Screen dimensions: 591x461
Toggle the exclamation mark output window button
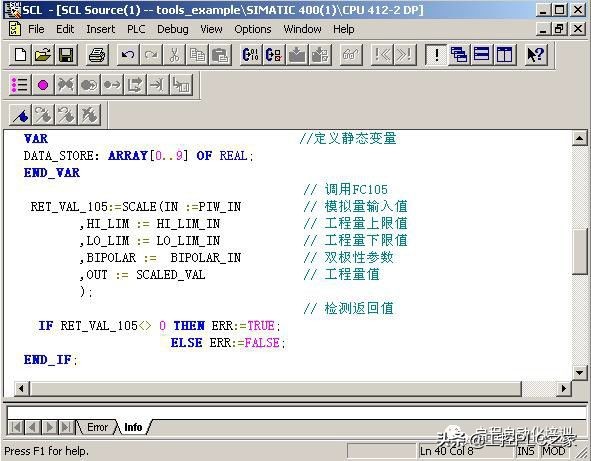[436, 55]
